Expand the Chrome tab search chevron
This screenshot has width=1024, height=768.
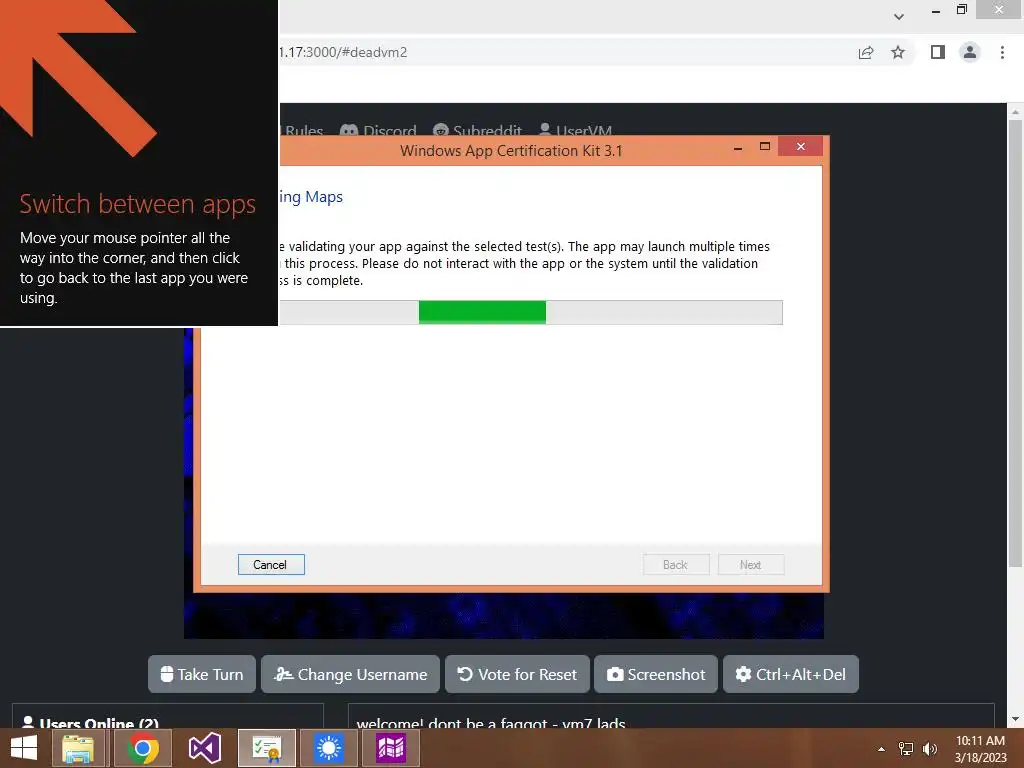(x=899, y=16)
